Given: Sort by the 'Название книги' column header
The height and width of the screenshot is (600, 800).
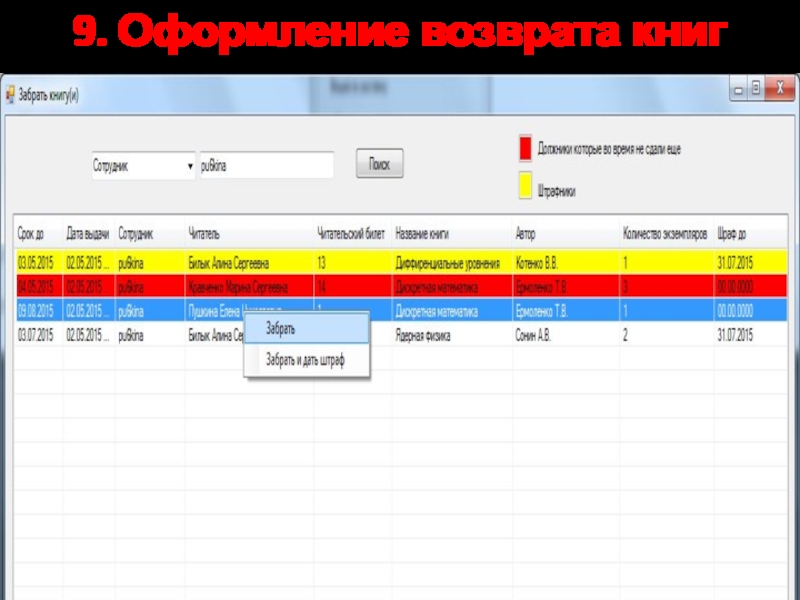Looking at the screenshot, I should pos(422,233).
